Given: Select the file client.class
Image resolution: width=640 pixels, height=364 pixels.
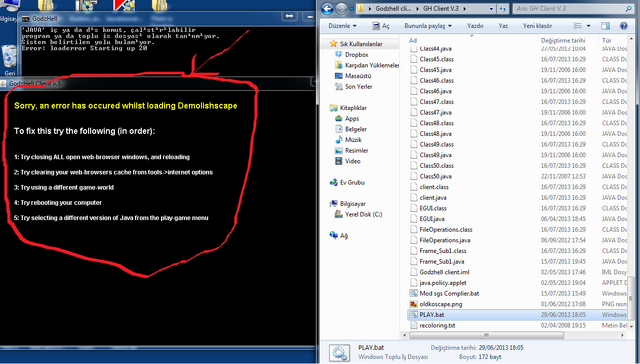Looking at the screenshot, I should pos(434,186).
